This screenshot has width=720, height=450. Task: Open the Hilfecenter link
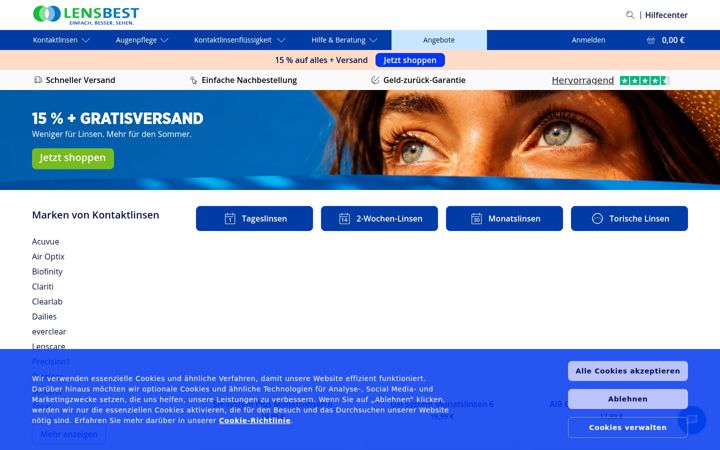click(x=666, y=15)
